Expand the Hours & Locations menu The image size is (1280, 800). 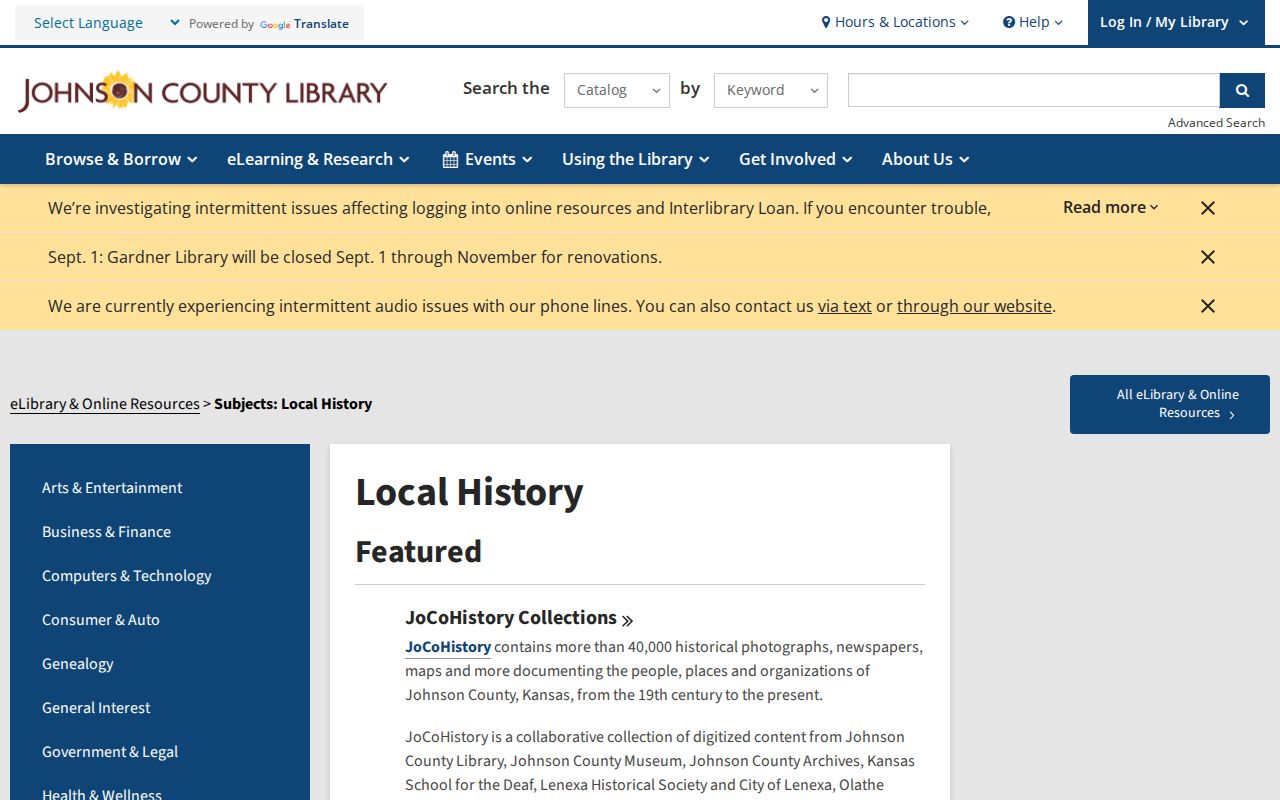pos(895,22)
